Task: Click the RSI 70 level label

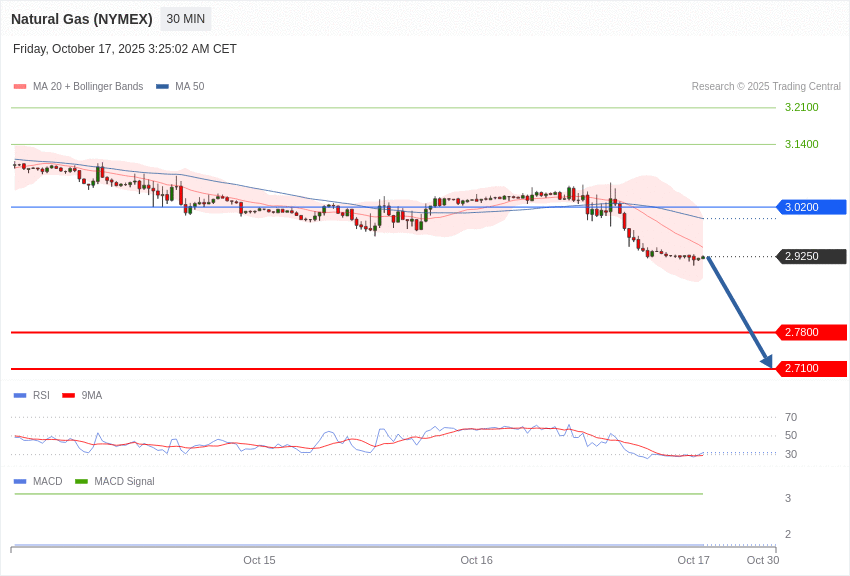Action: coord(791,417)
